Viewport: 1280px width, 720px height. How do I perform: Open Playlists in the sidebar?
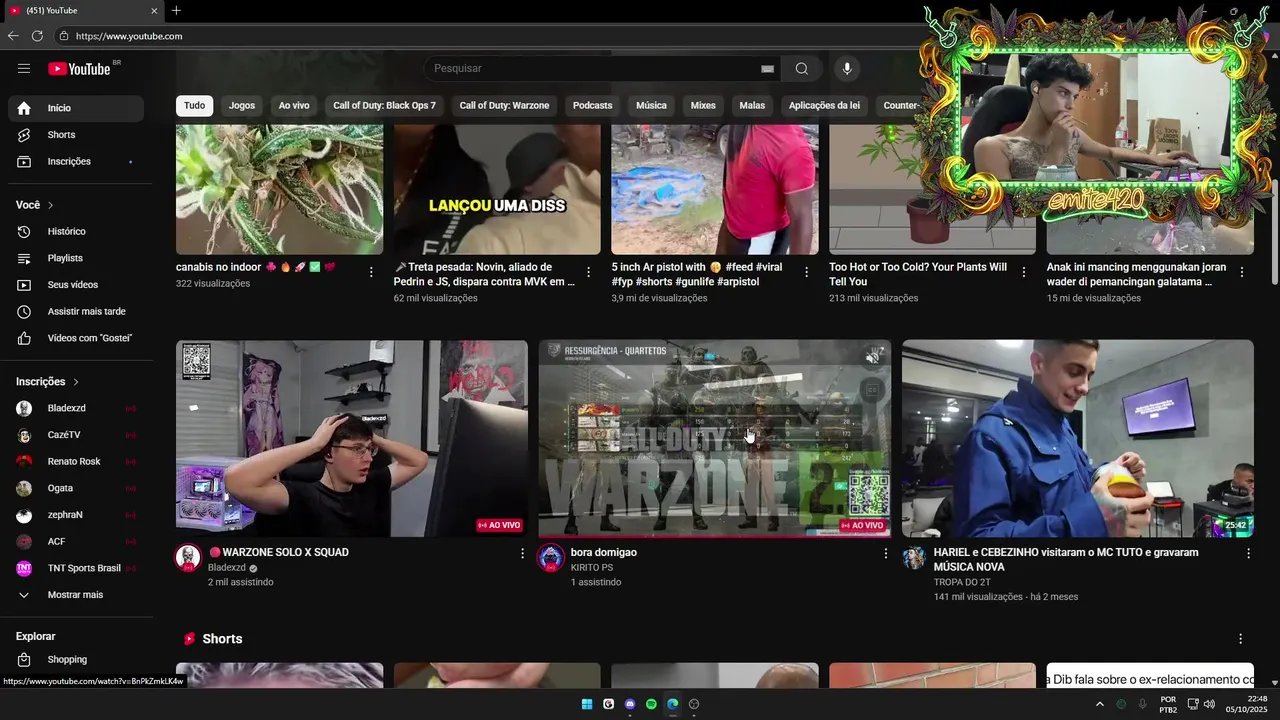pos(76,258)
